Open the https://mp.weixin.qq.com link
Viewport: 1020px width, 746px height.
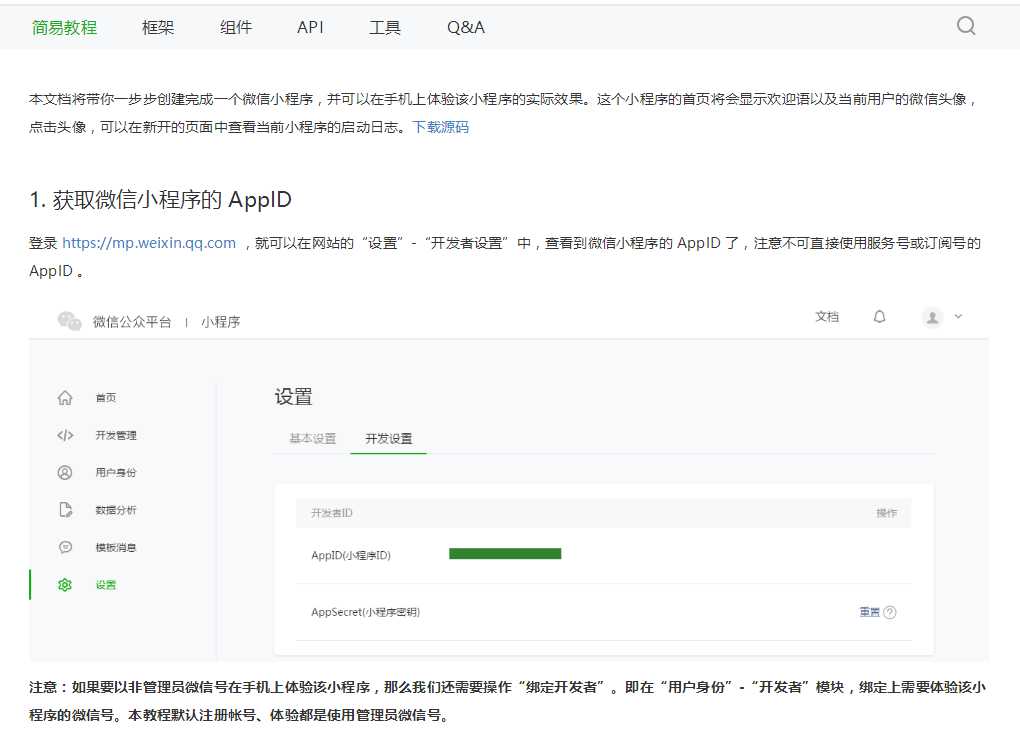point(149,243)
